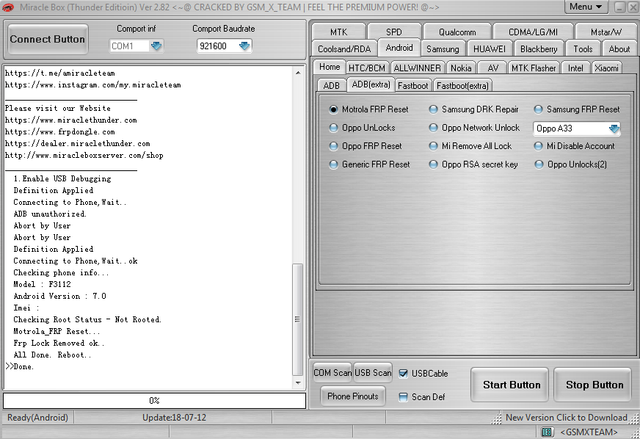Open the ALLWINNER sub-tab

(x=417, y=68)
